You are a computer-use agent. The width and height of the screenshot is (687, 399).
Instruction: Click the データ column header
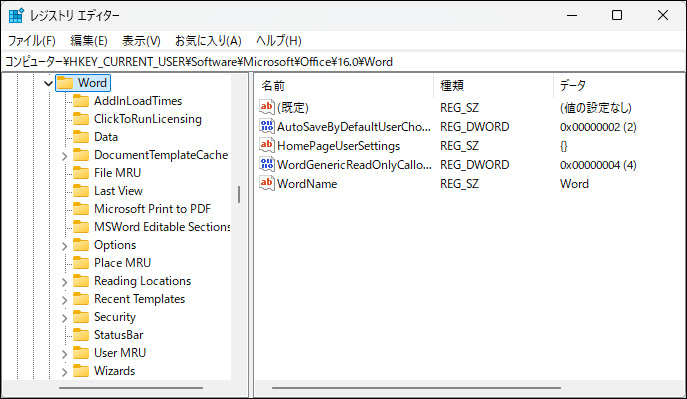[x=619, y=85]
